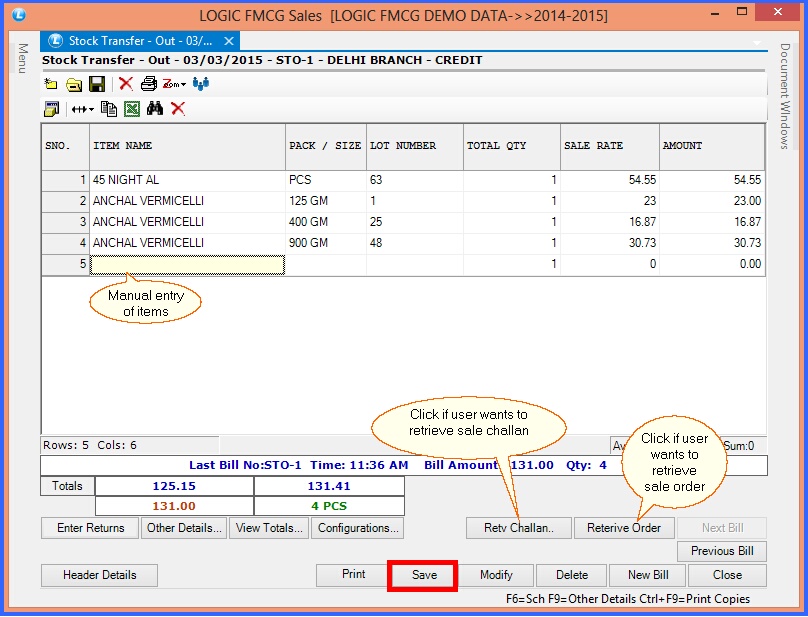Click the Logic logo in title bar
The width and height of the screenshot is (808, 617).
pos(19,15)
